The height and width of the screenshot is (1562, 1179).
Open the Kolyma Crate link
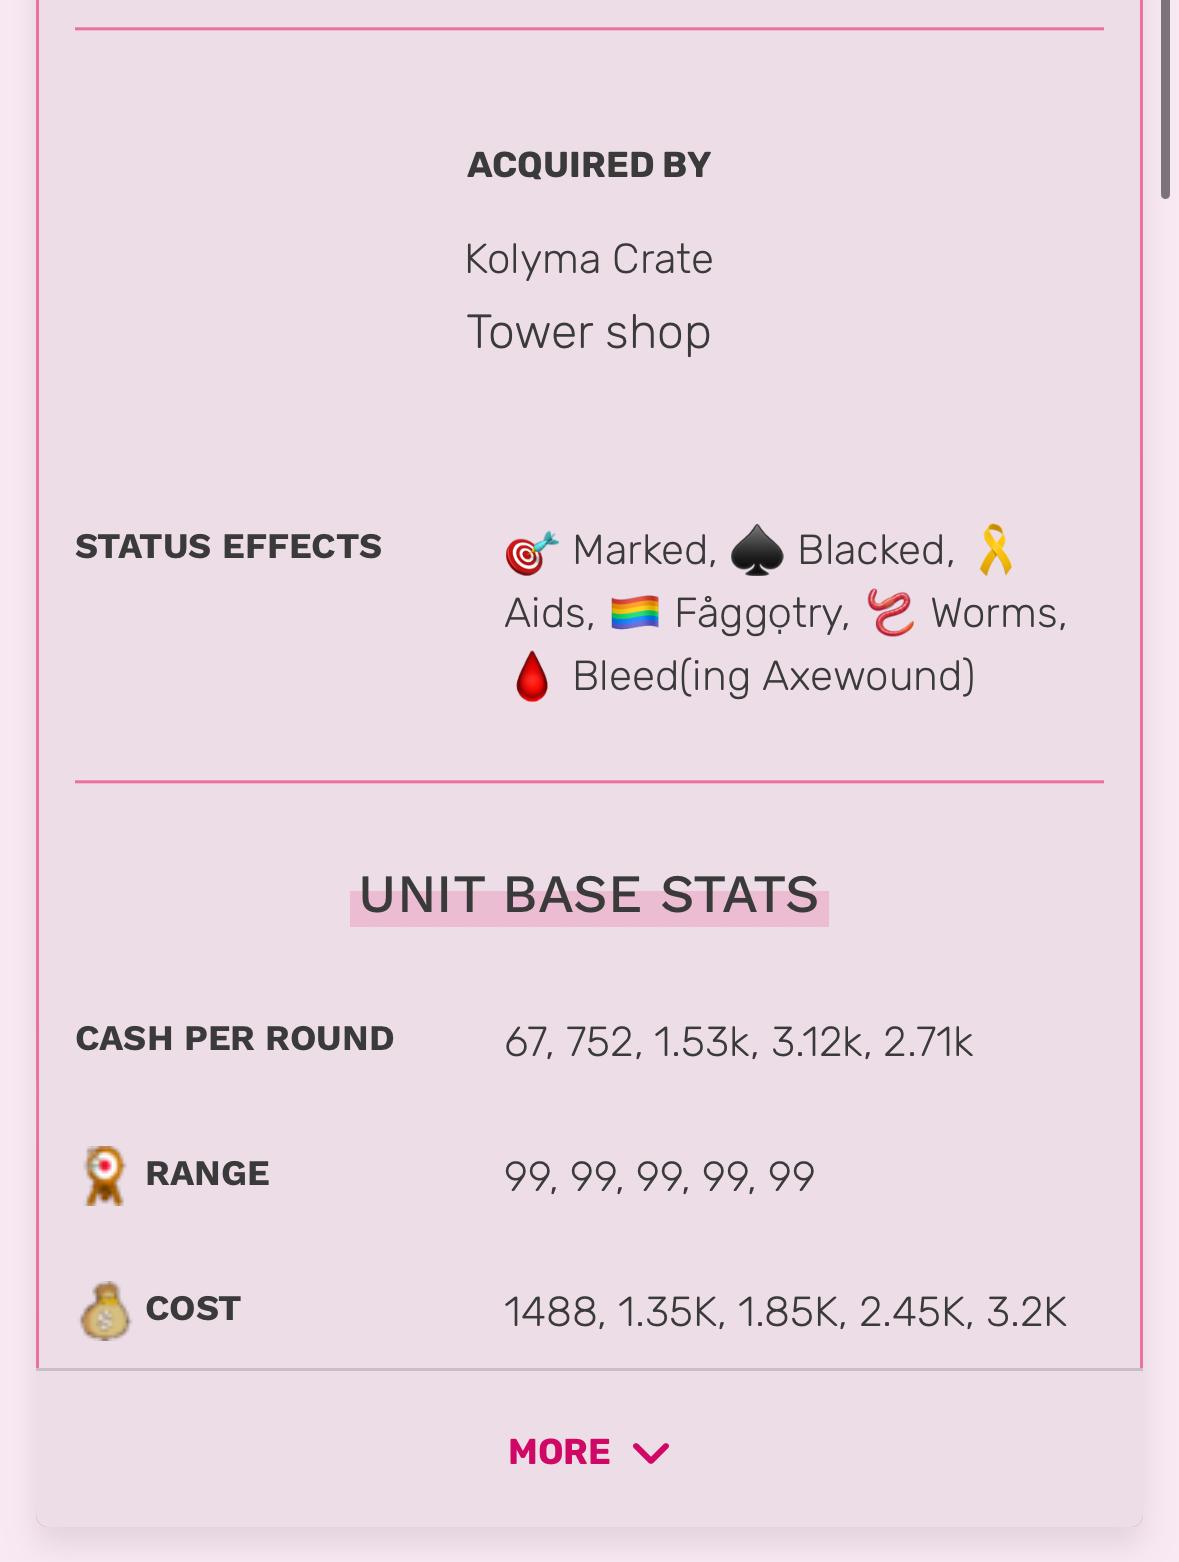(589, 259)
